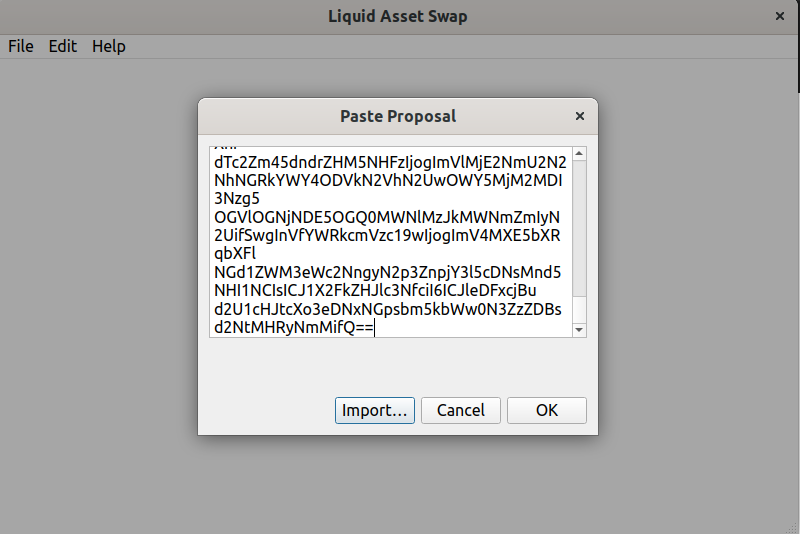The width and height of the screenshot is (800, 534).
Task: Click the "Paste Proposal" dialog title bar
Action: pyautogui.click(x=398, y=116)
